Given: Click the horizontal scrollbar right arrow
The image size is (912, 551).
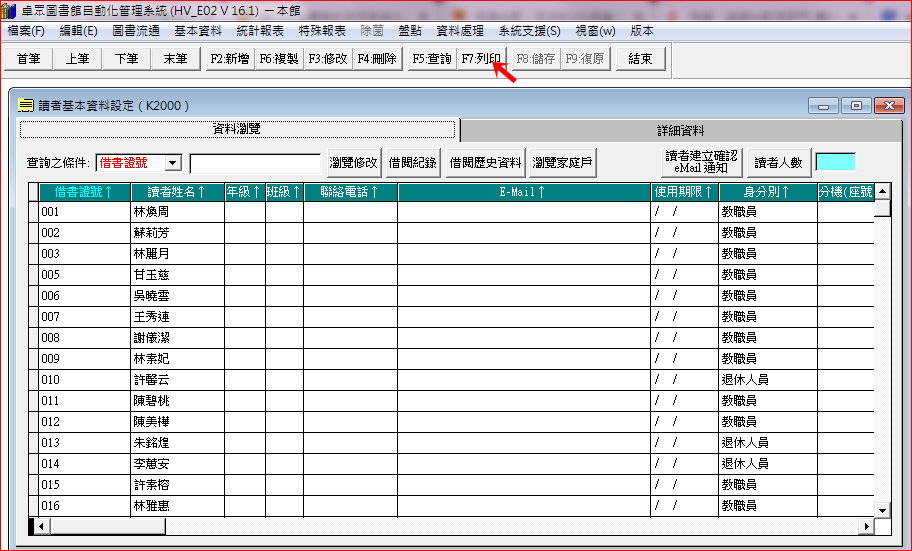Looking at the screenshot, I should tap(867, 526).
